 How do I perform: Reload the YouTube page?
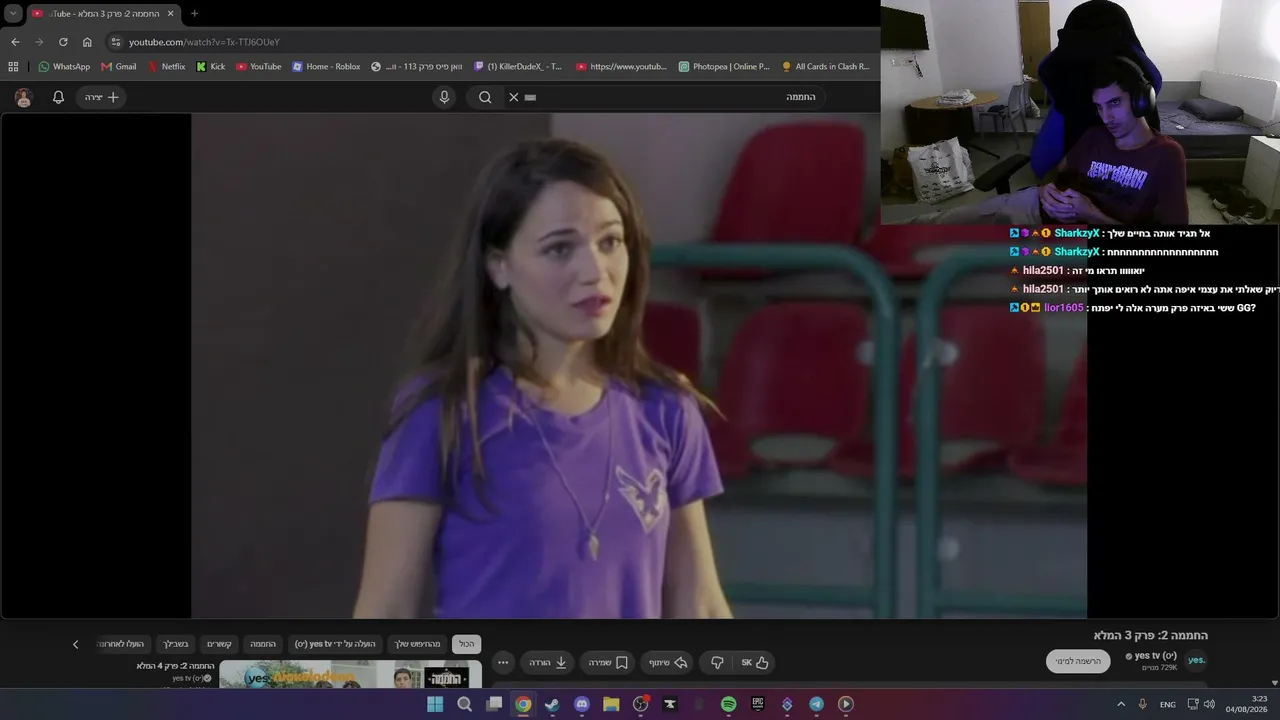63,42
